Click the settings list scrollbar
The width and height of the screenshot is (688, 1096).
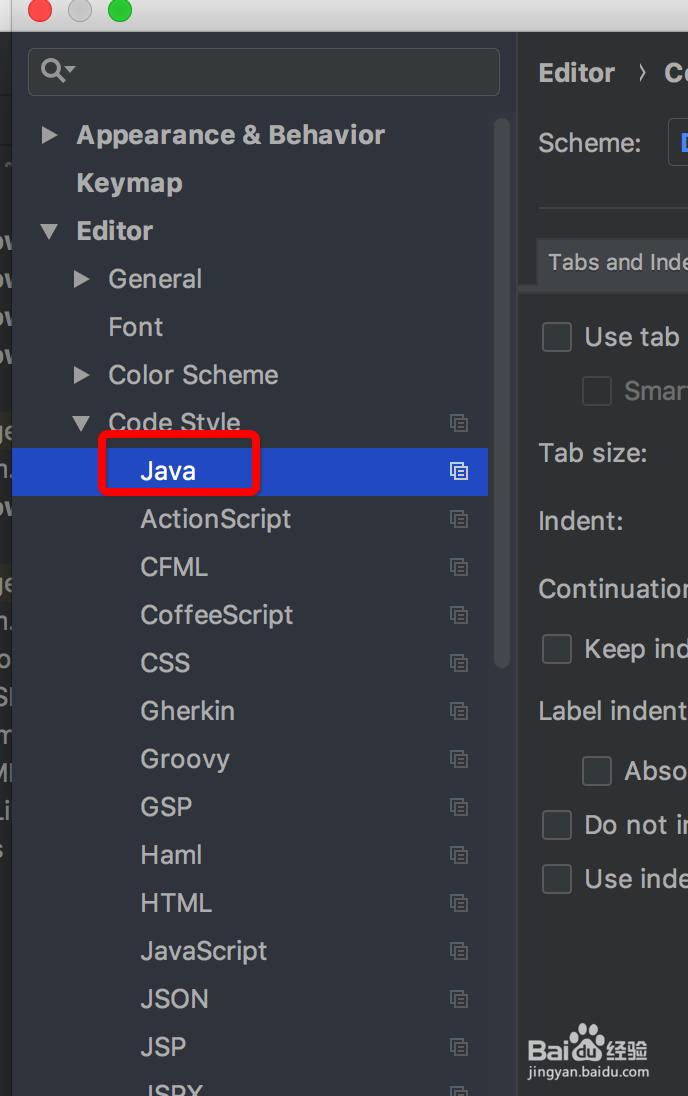(x=502, y=390)
